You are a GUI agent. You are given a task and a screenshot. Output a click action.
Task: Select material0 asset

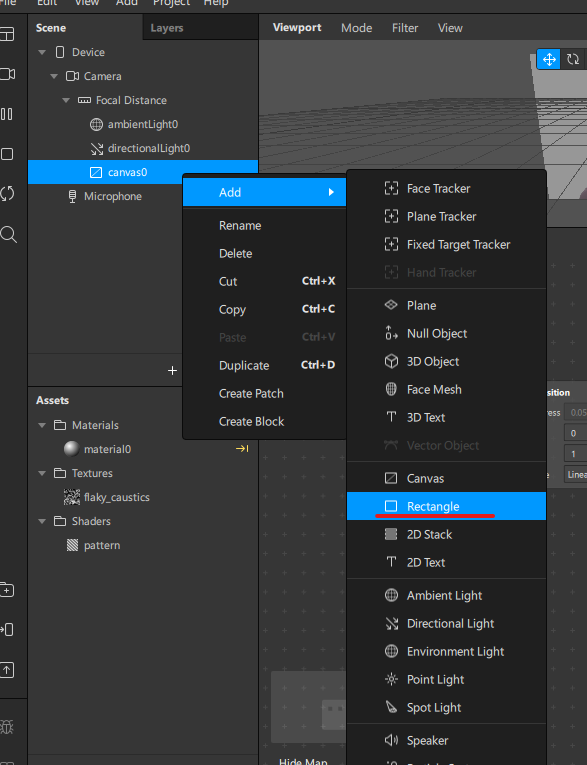click(x=142, y=449)
